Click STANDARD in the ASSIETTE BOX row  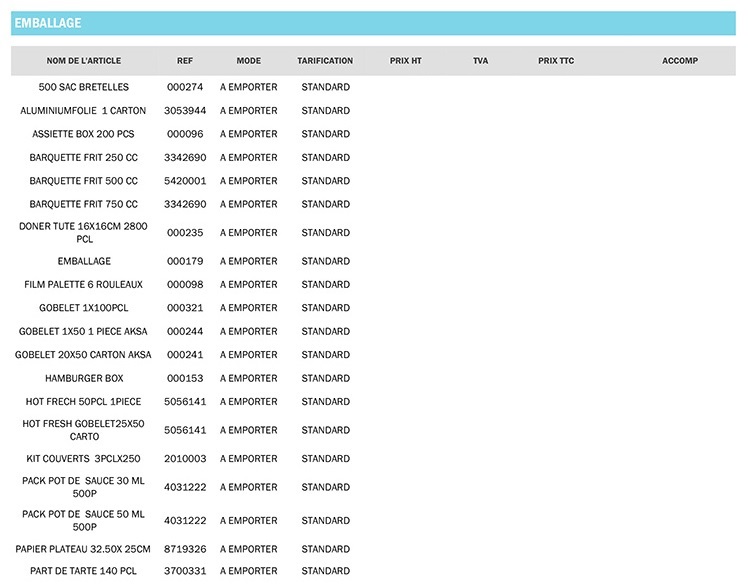[326, 134]
